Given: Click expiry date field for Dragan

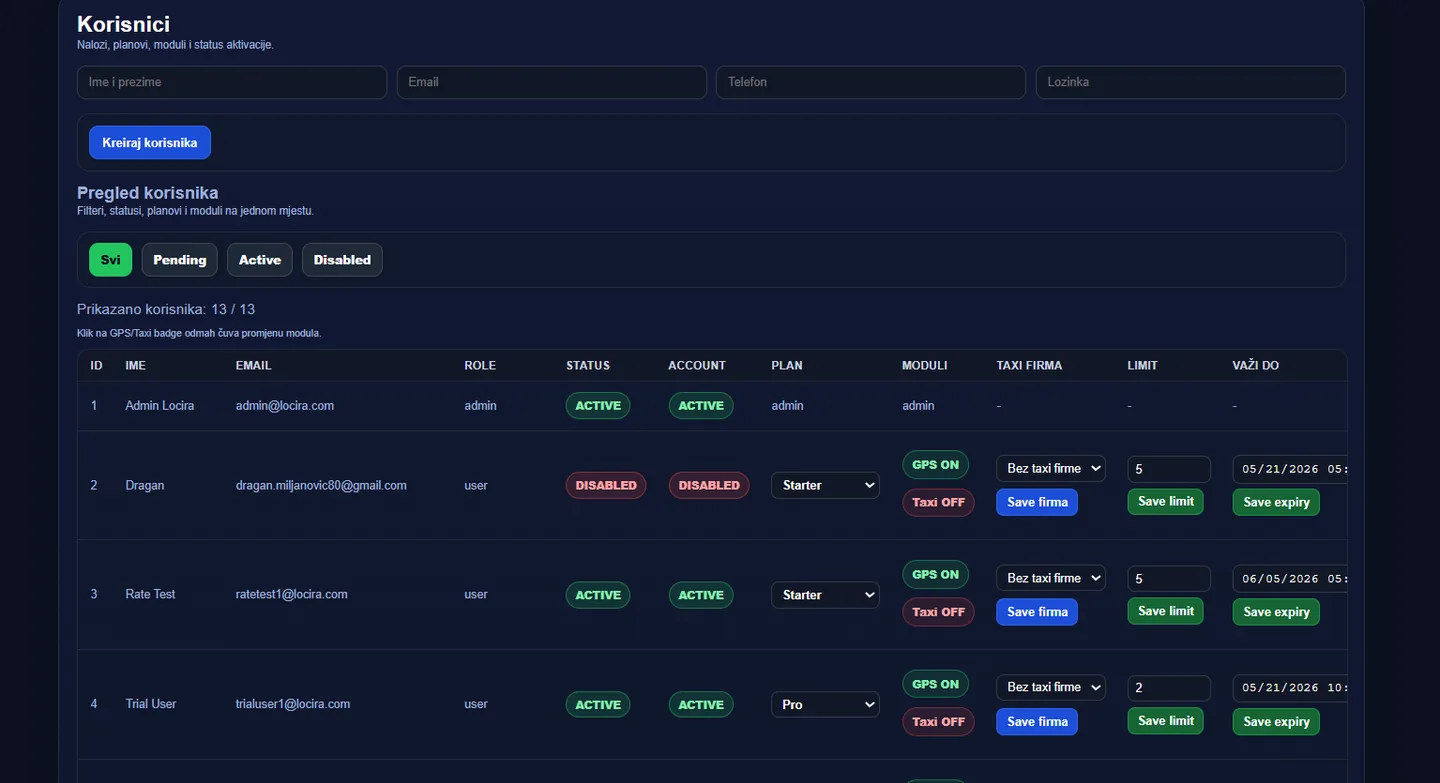Looking at the screenshot, I should coord(1290,468).
